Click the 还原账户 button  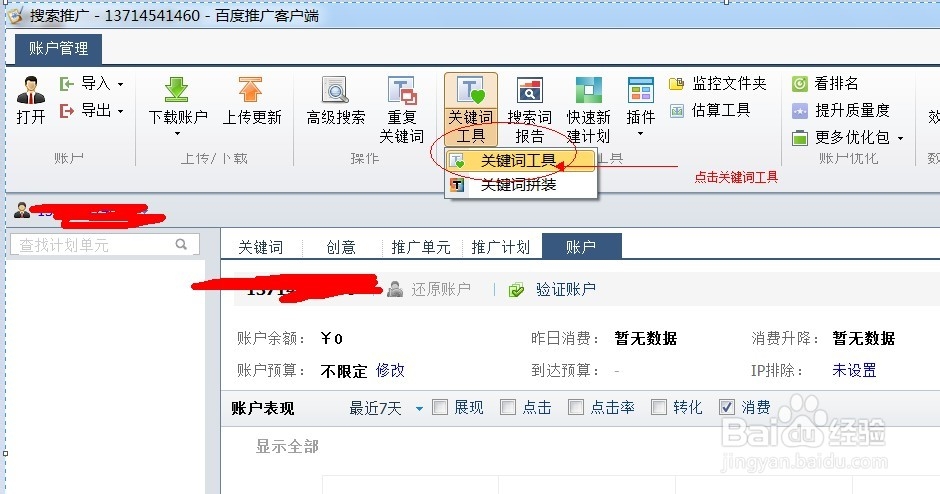pyautogui.click(x=429, y=290)
